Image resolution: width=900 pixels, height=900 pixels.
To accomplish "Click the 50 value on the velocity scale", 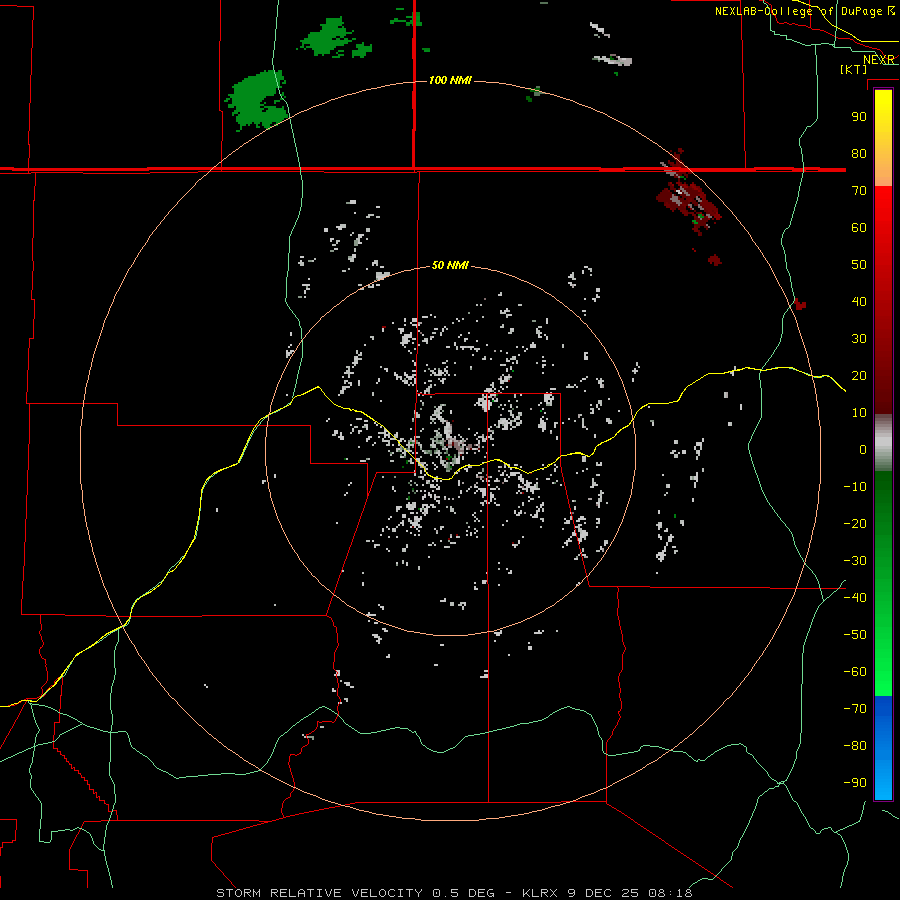I will tap(859, 265).
